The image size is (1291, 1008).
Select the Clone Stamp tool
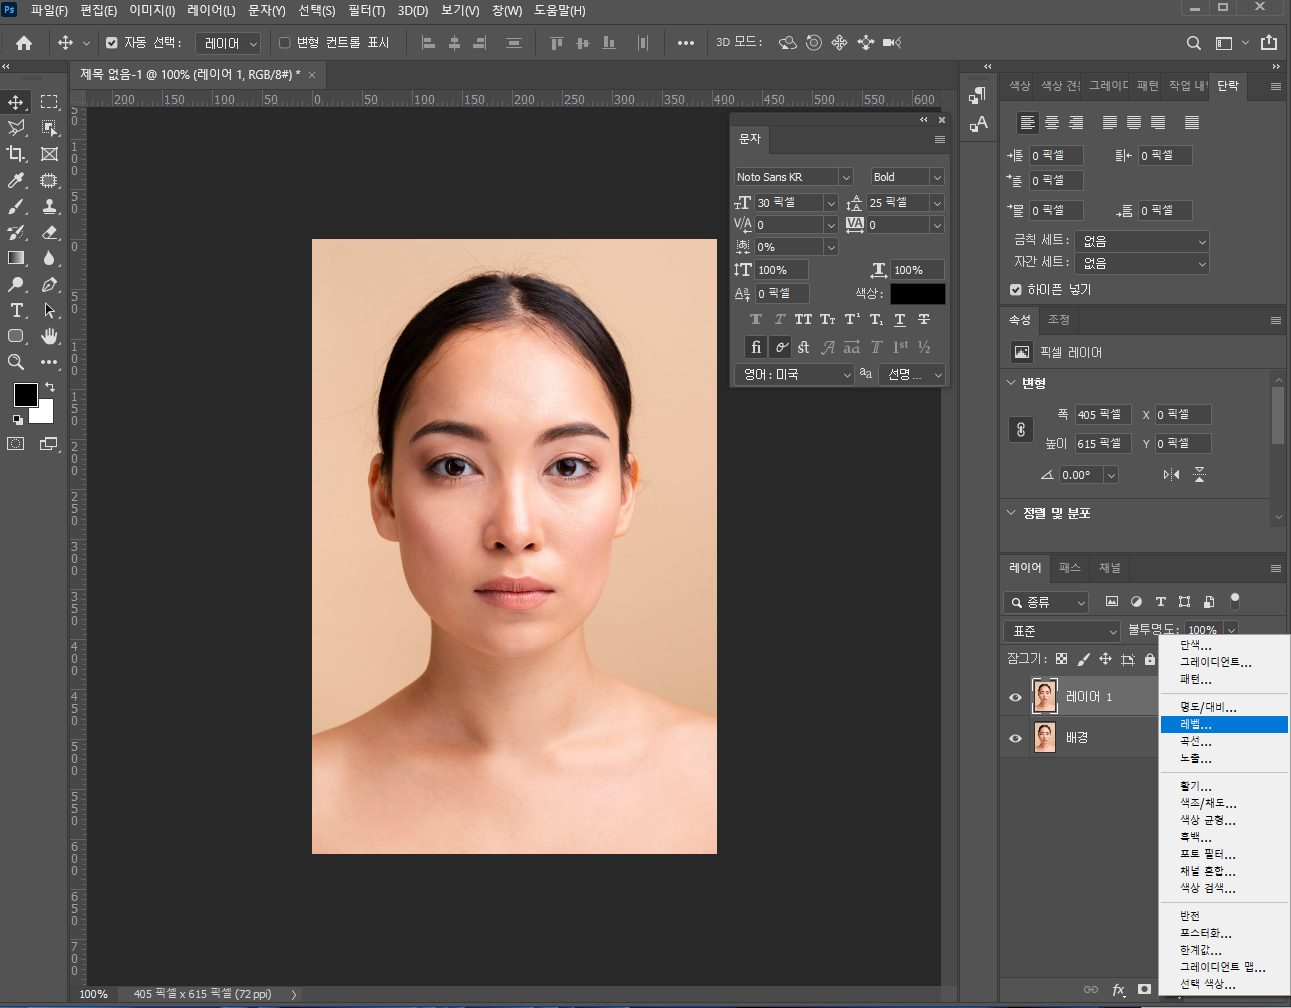(x=49, y=206)
